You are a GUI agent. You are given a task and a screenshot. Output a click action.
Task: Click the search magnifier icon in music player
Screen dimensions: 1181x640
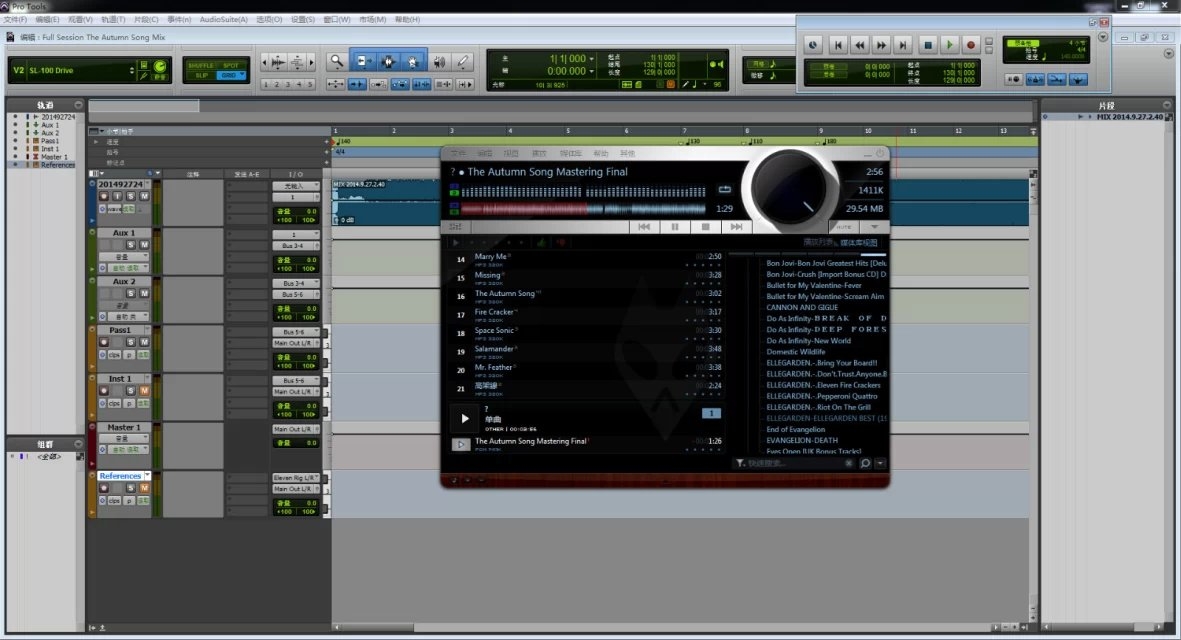865,463
